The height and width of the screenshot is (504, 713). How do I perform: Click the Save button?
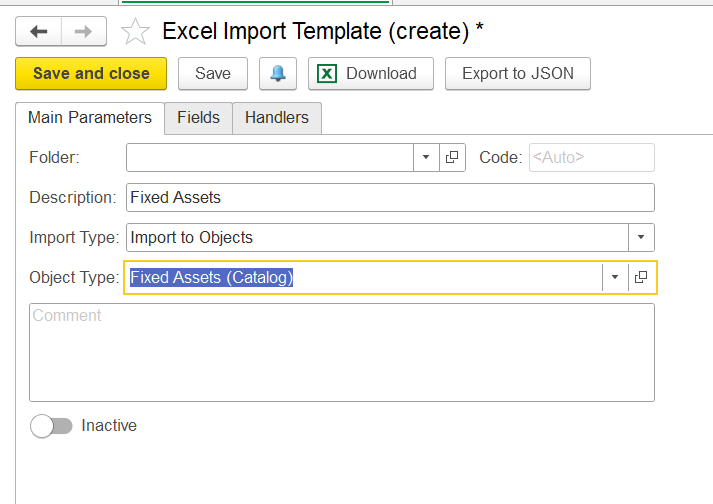pyautogui.click(x=213, y=73)
